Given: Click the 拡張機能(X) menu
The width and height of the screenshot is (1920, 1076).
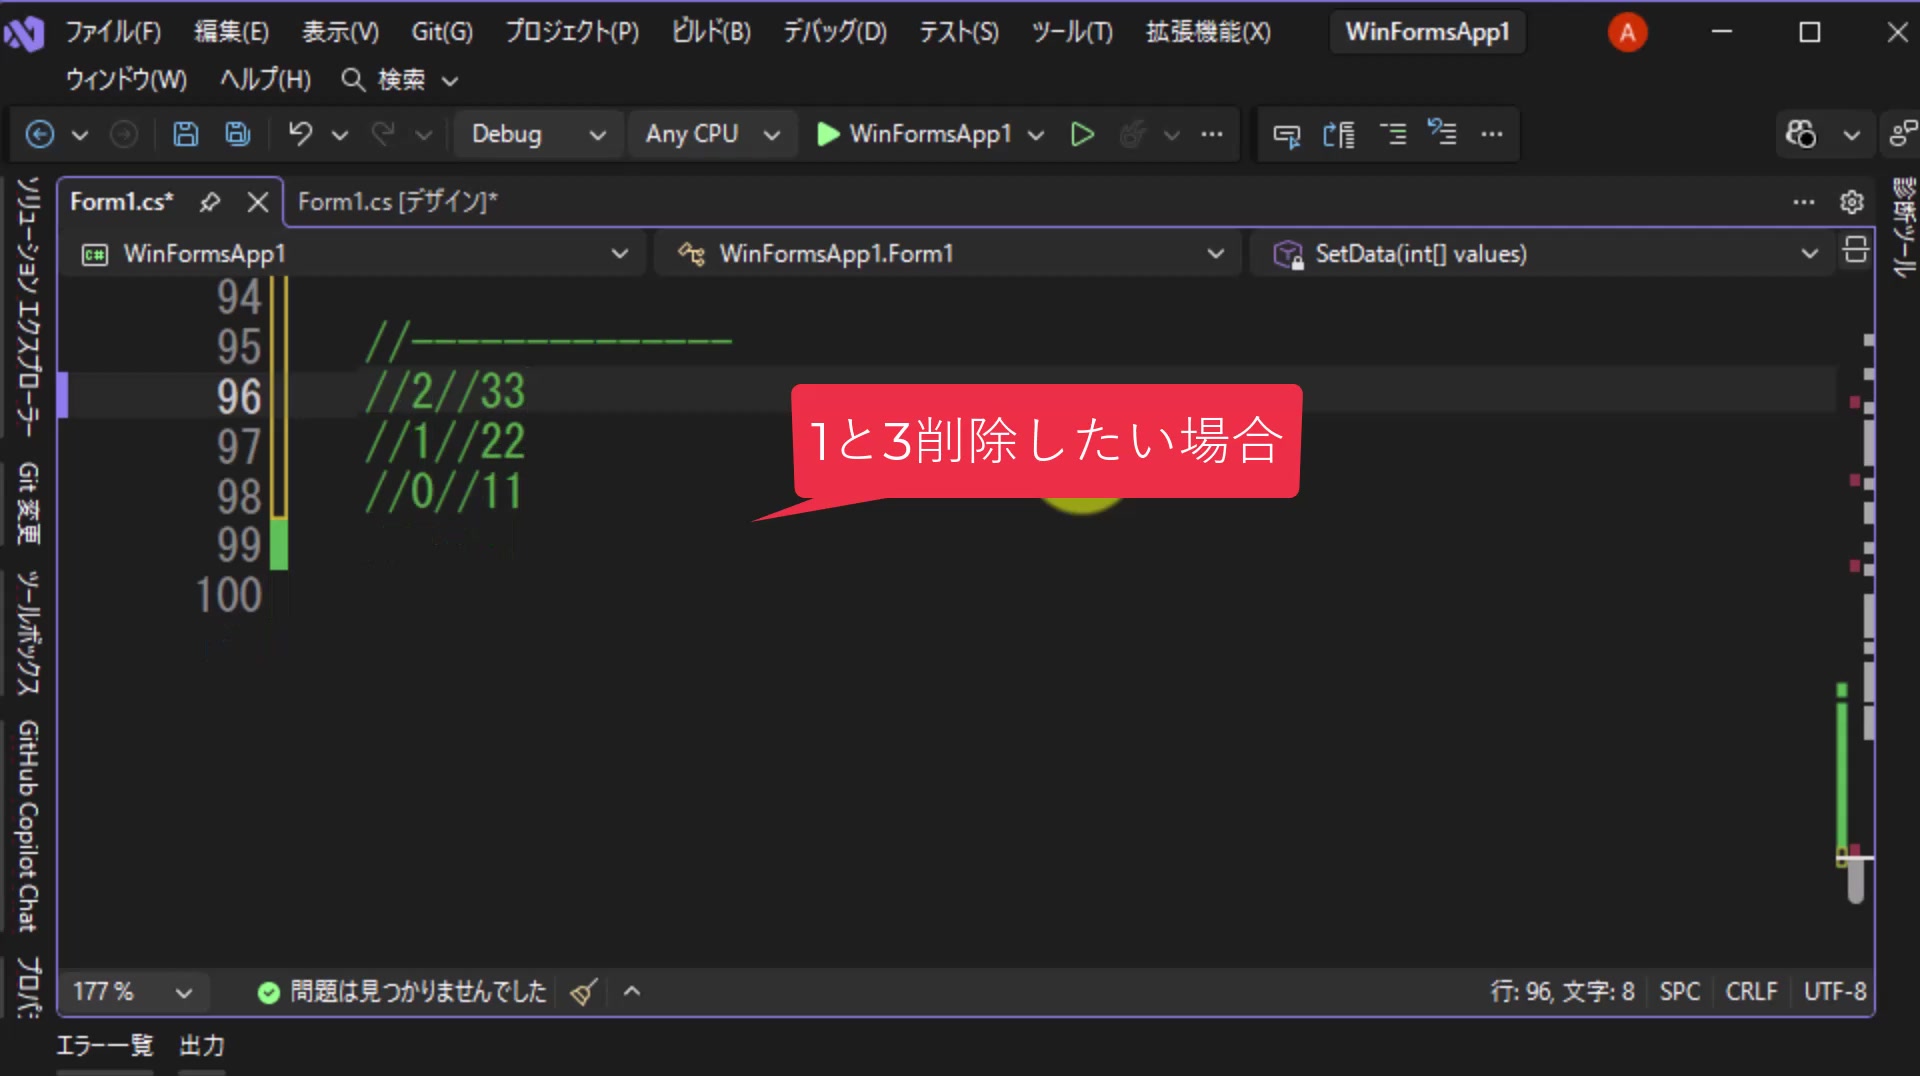Looking at the screenshot, I should (x=1208, y=32).
